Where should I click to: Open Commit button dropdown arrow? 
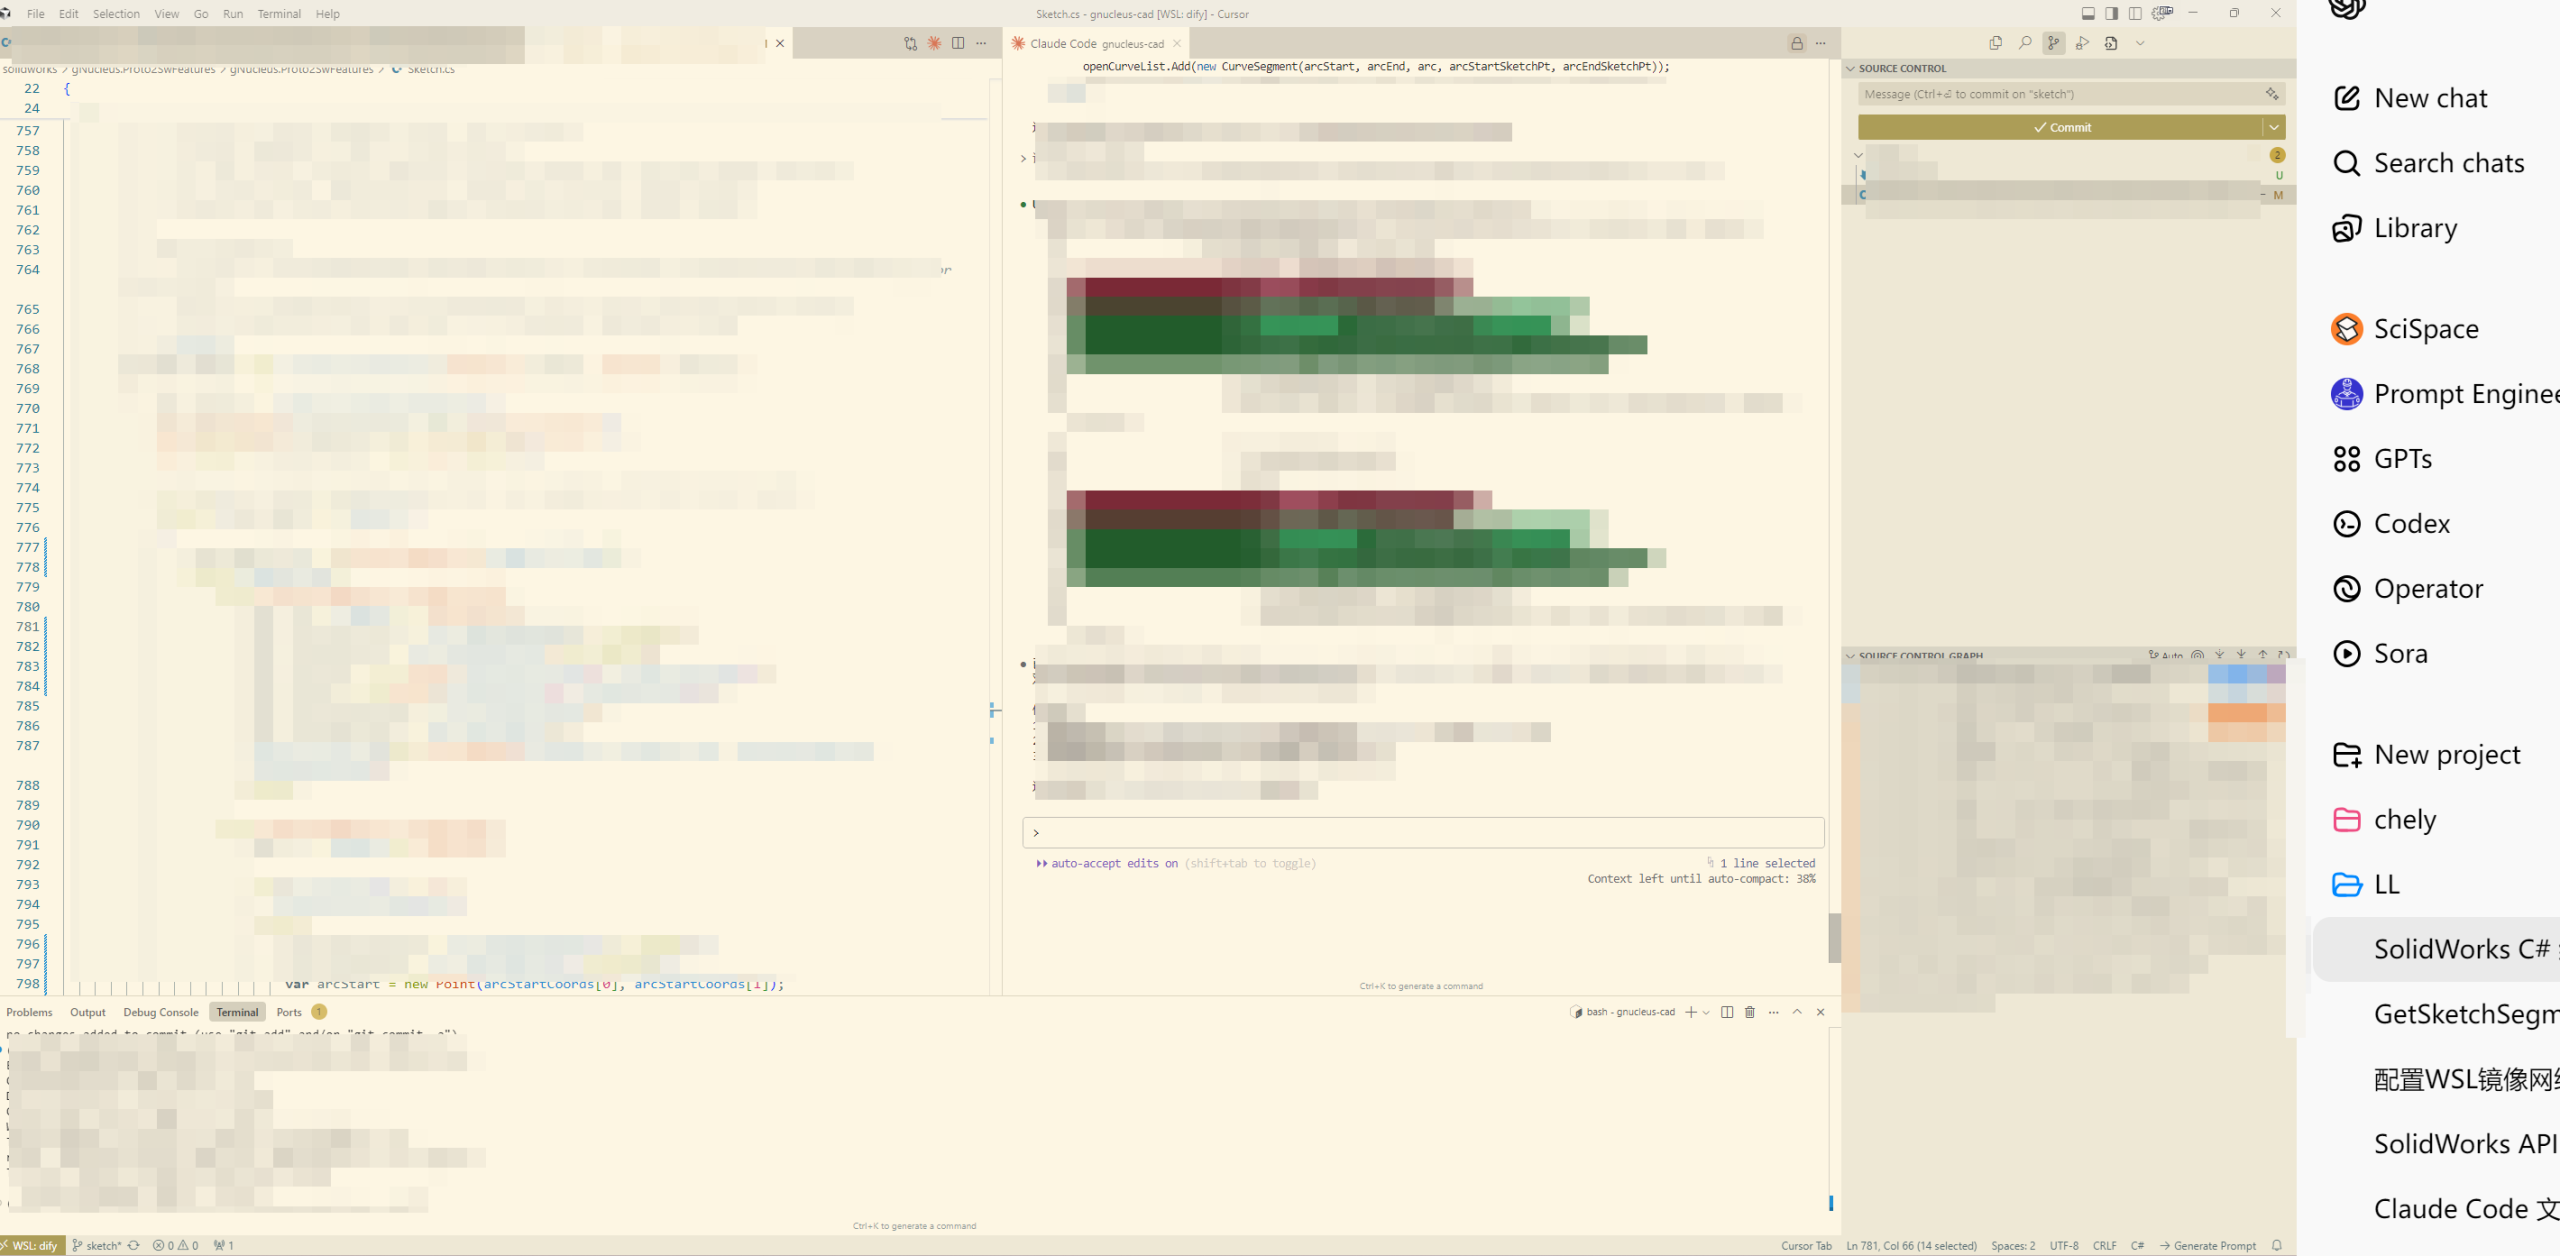(2274, 127)
